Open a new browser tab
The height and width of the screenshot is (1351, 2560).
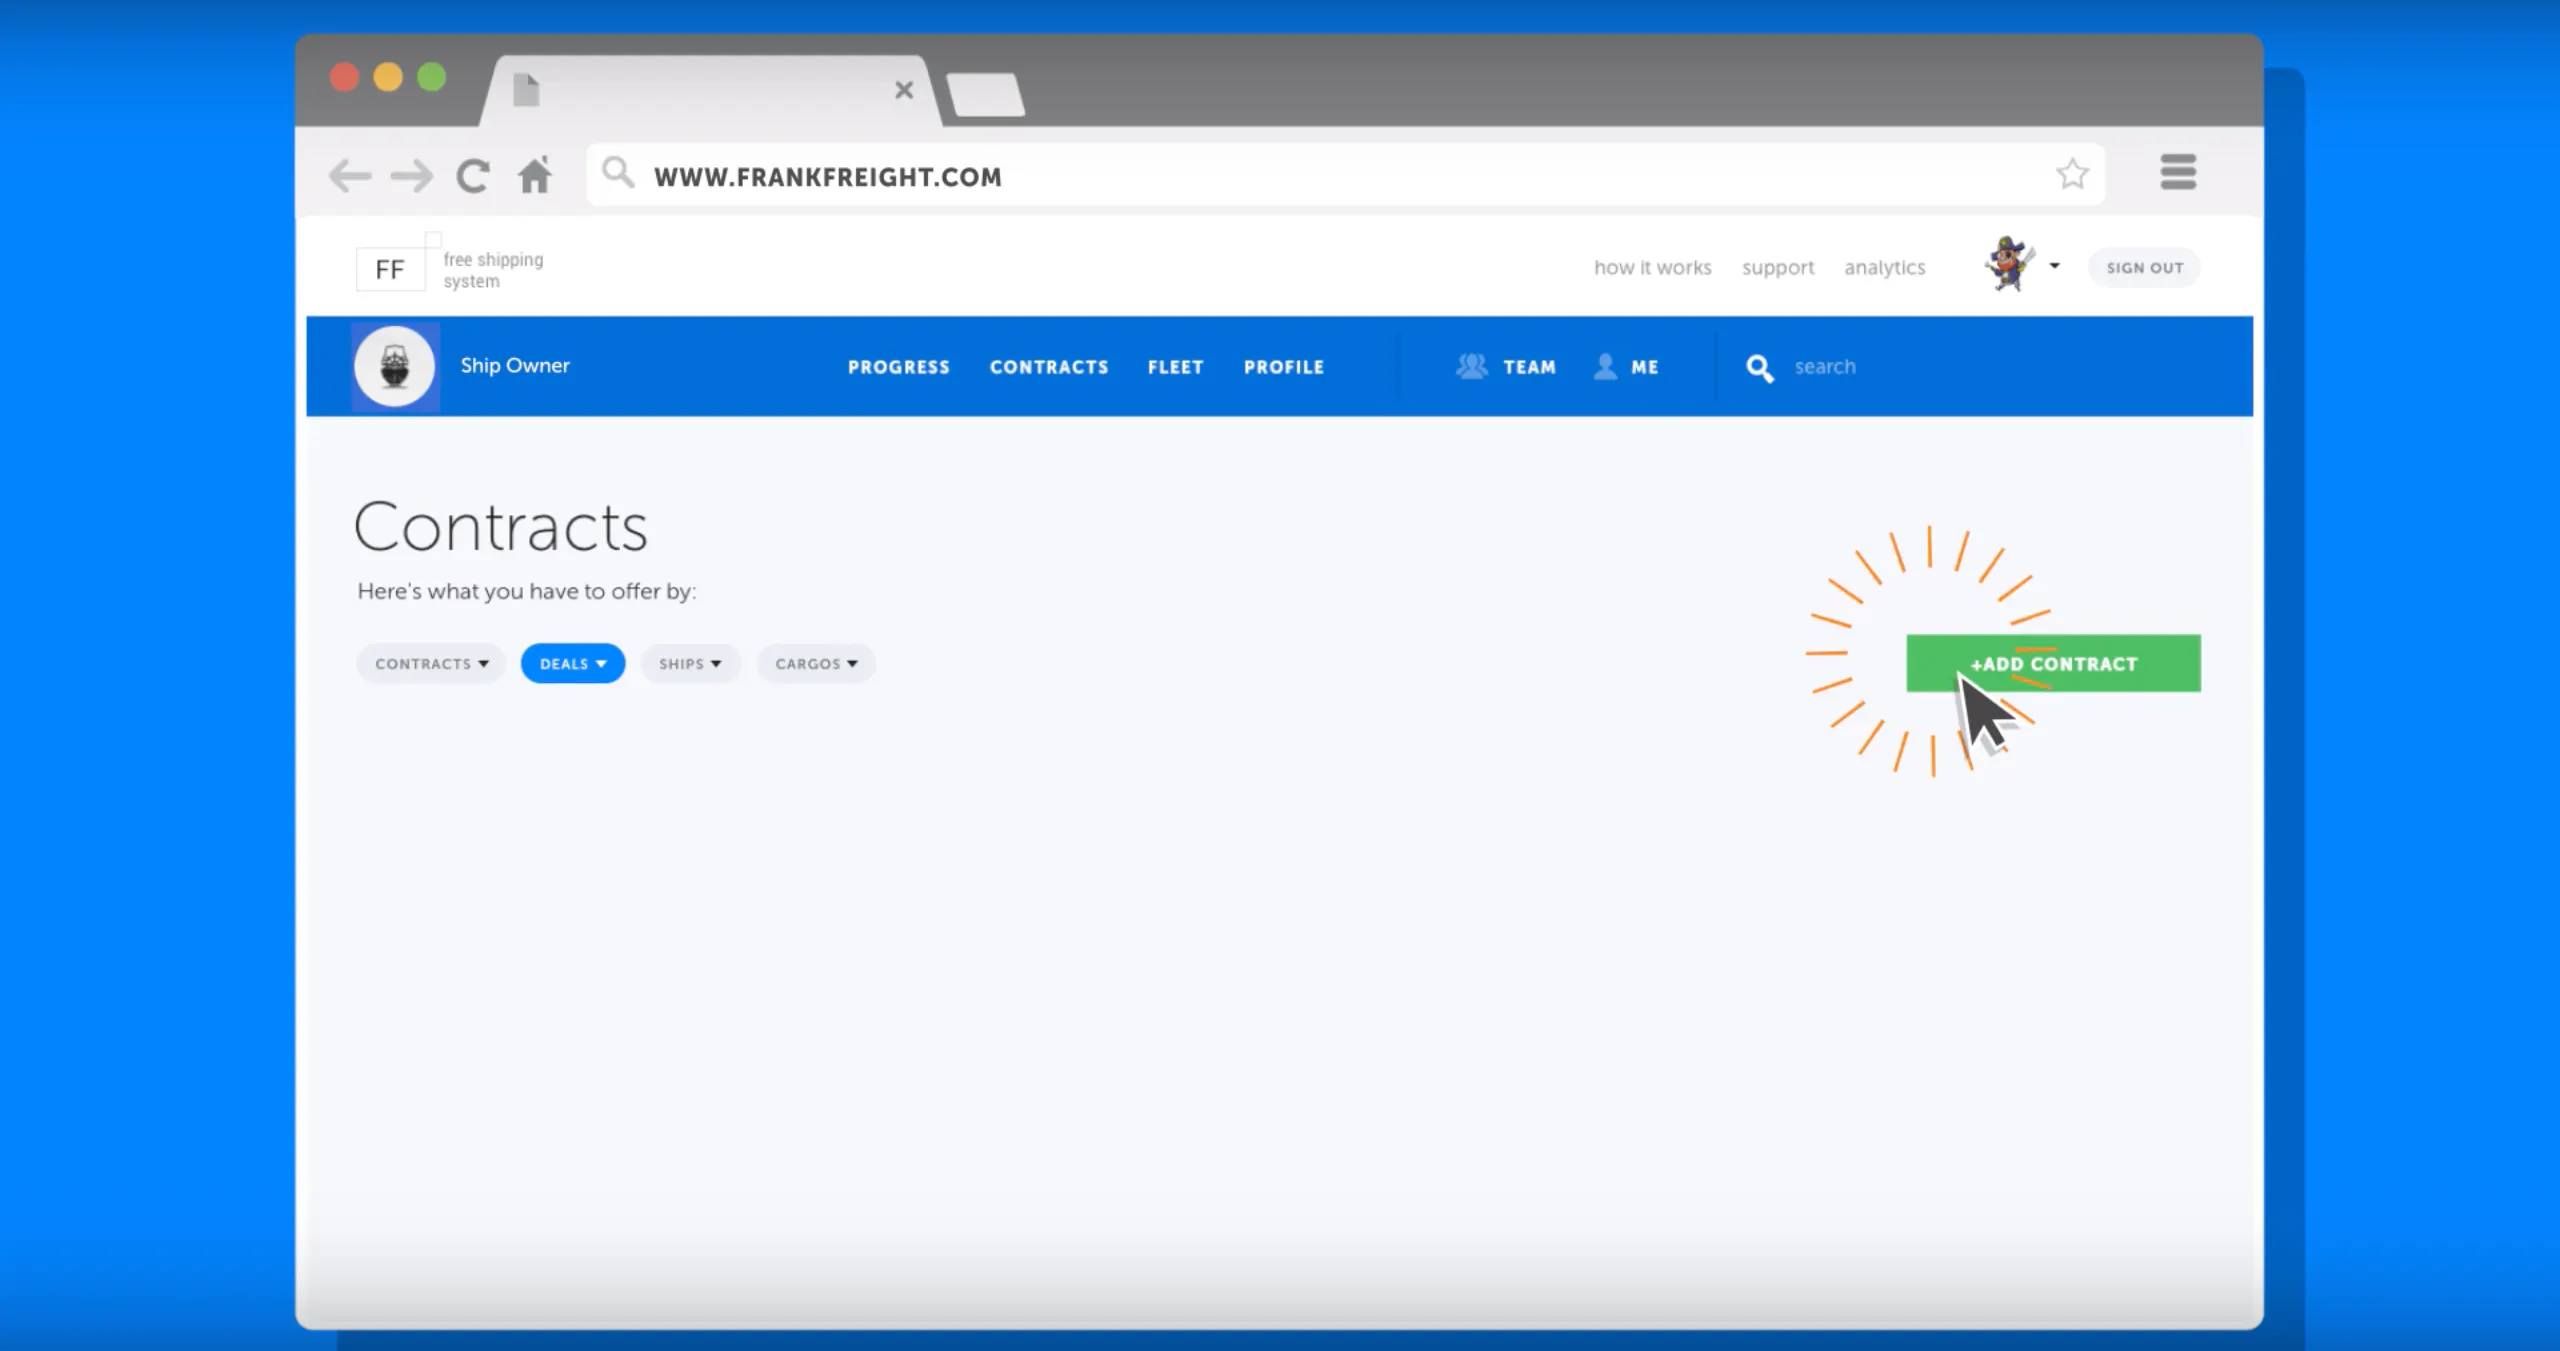click(x=986, y=94)
